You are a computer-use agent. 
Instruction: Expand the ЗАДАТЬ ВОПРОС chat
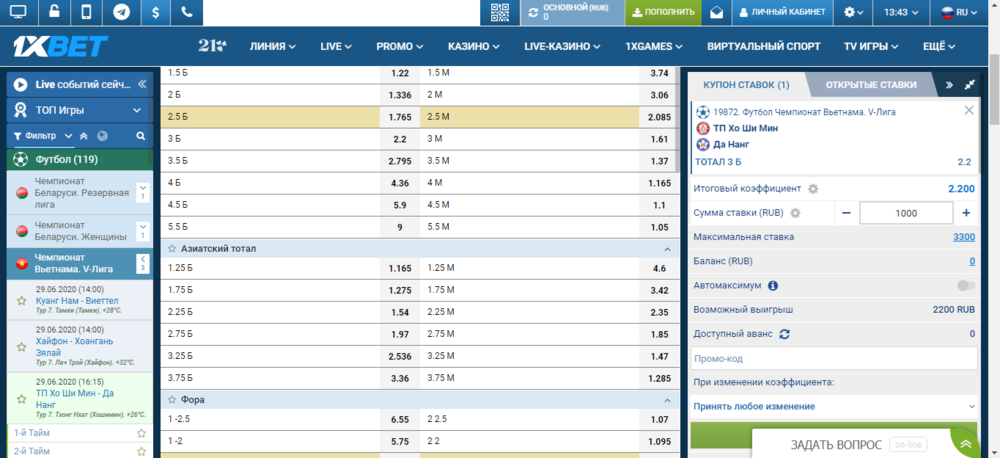click(966, 444)
